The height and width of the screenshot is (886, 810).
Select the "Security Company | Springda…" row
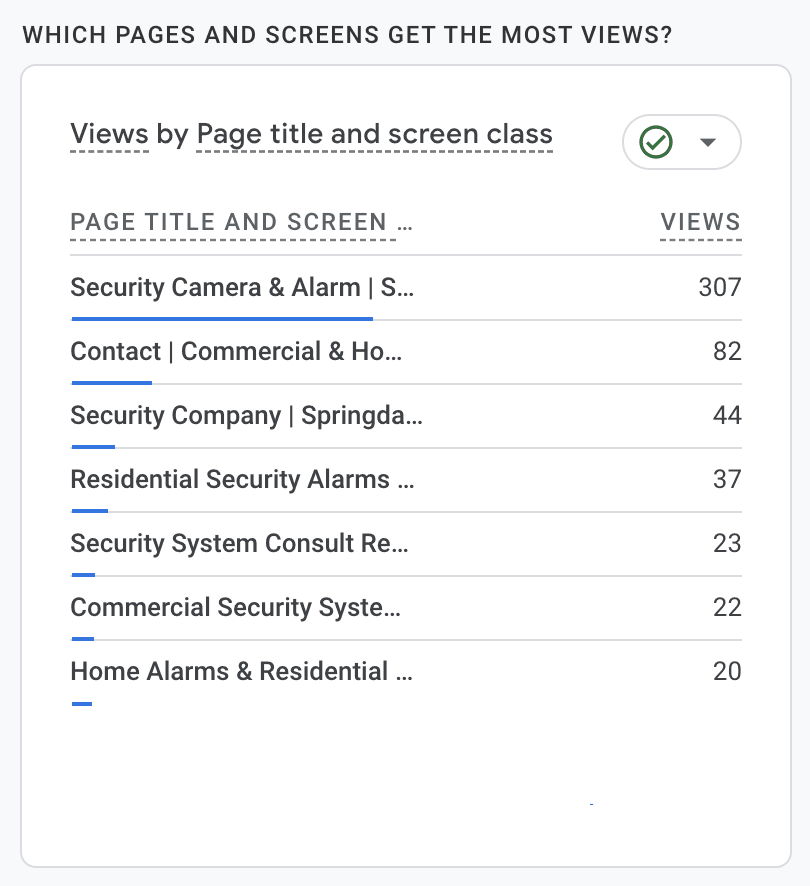click(246, 416)
